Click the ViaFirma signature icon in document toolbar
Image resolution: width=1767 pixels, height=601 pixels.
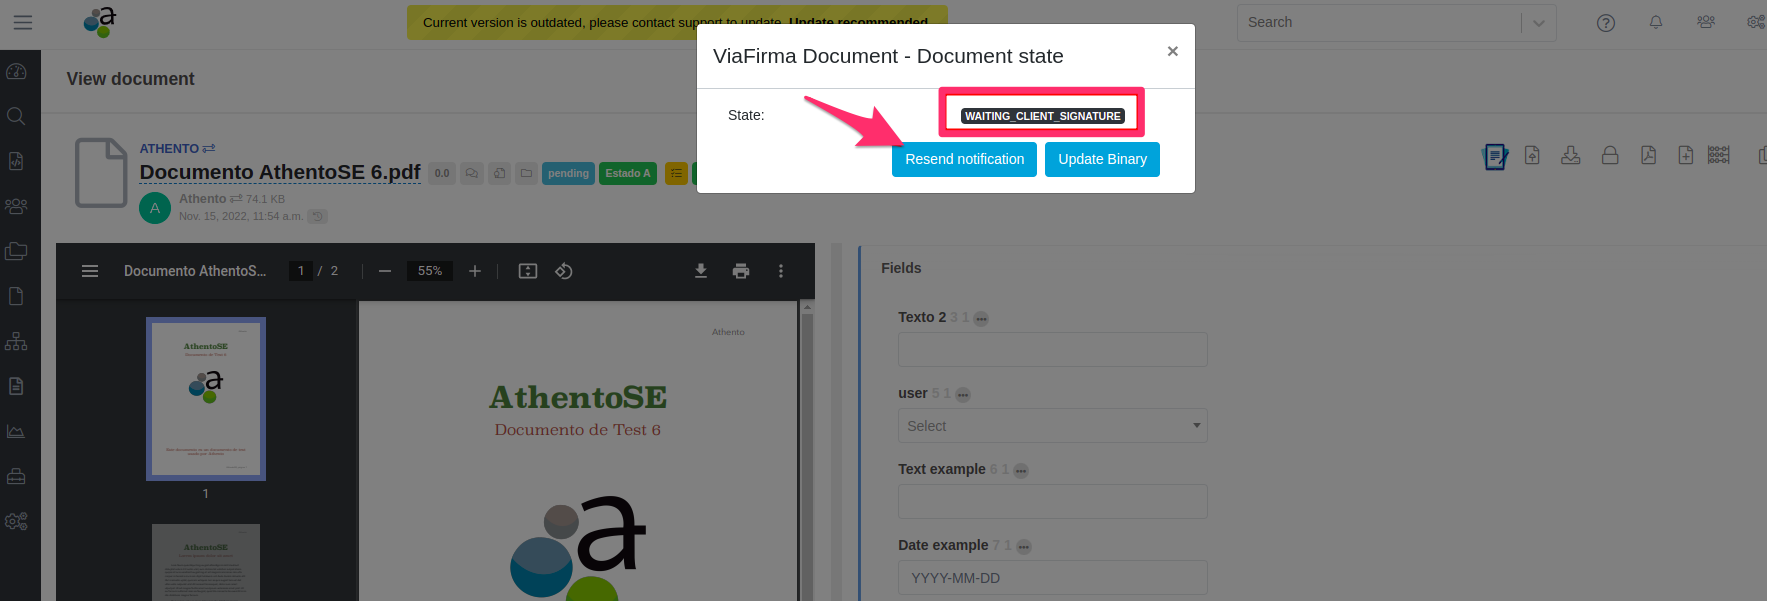pos(1494,156)
